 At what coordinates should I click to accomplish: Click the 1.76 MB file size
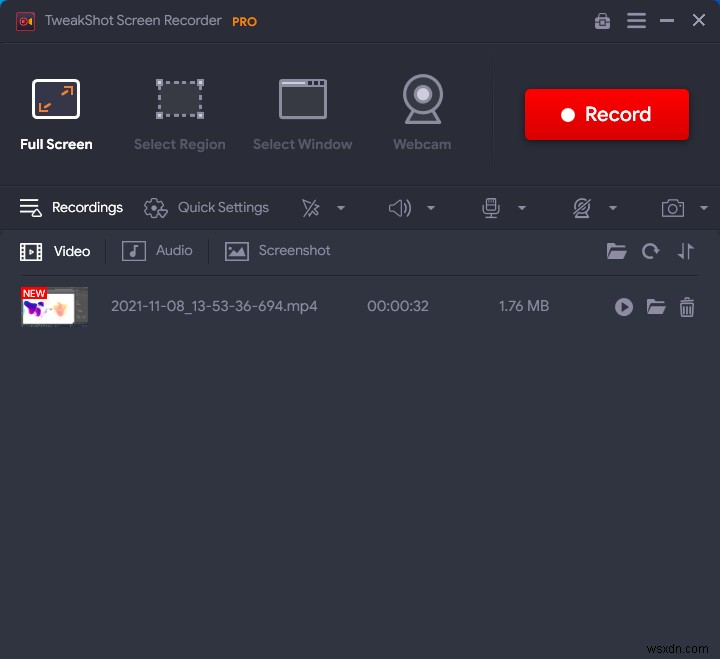[x=524, y=306]
